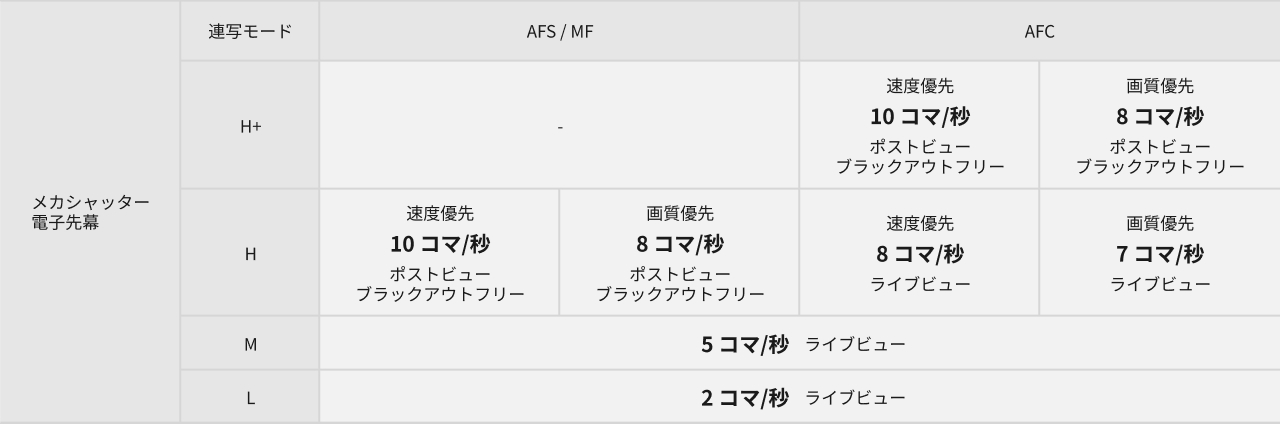Select 10 コマ/秒 in the H AFS/MF row
Image resolution: width=1280 pixels, height=424 pixels.
click(440, 243)
